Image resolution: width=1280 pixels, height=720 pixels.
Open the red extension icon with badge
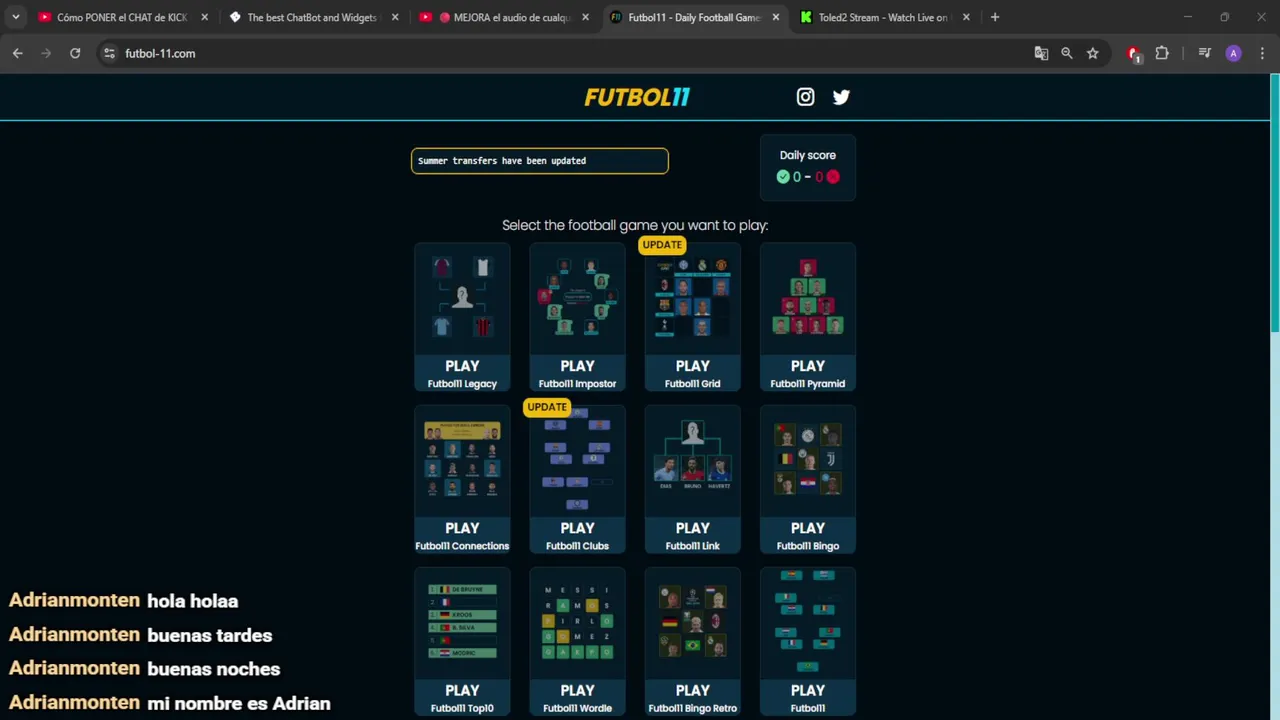1134,54
